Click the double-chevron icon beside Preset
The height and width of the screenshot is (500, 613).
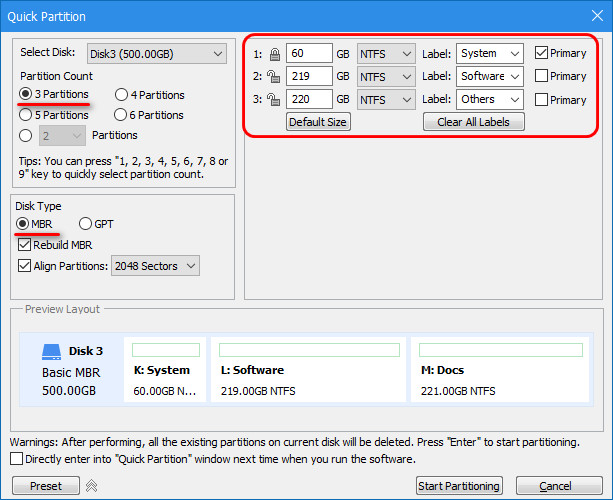point(91,486)
